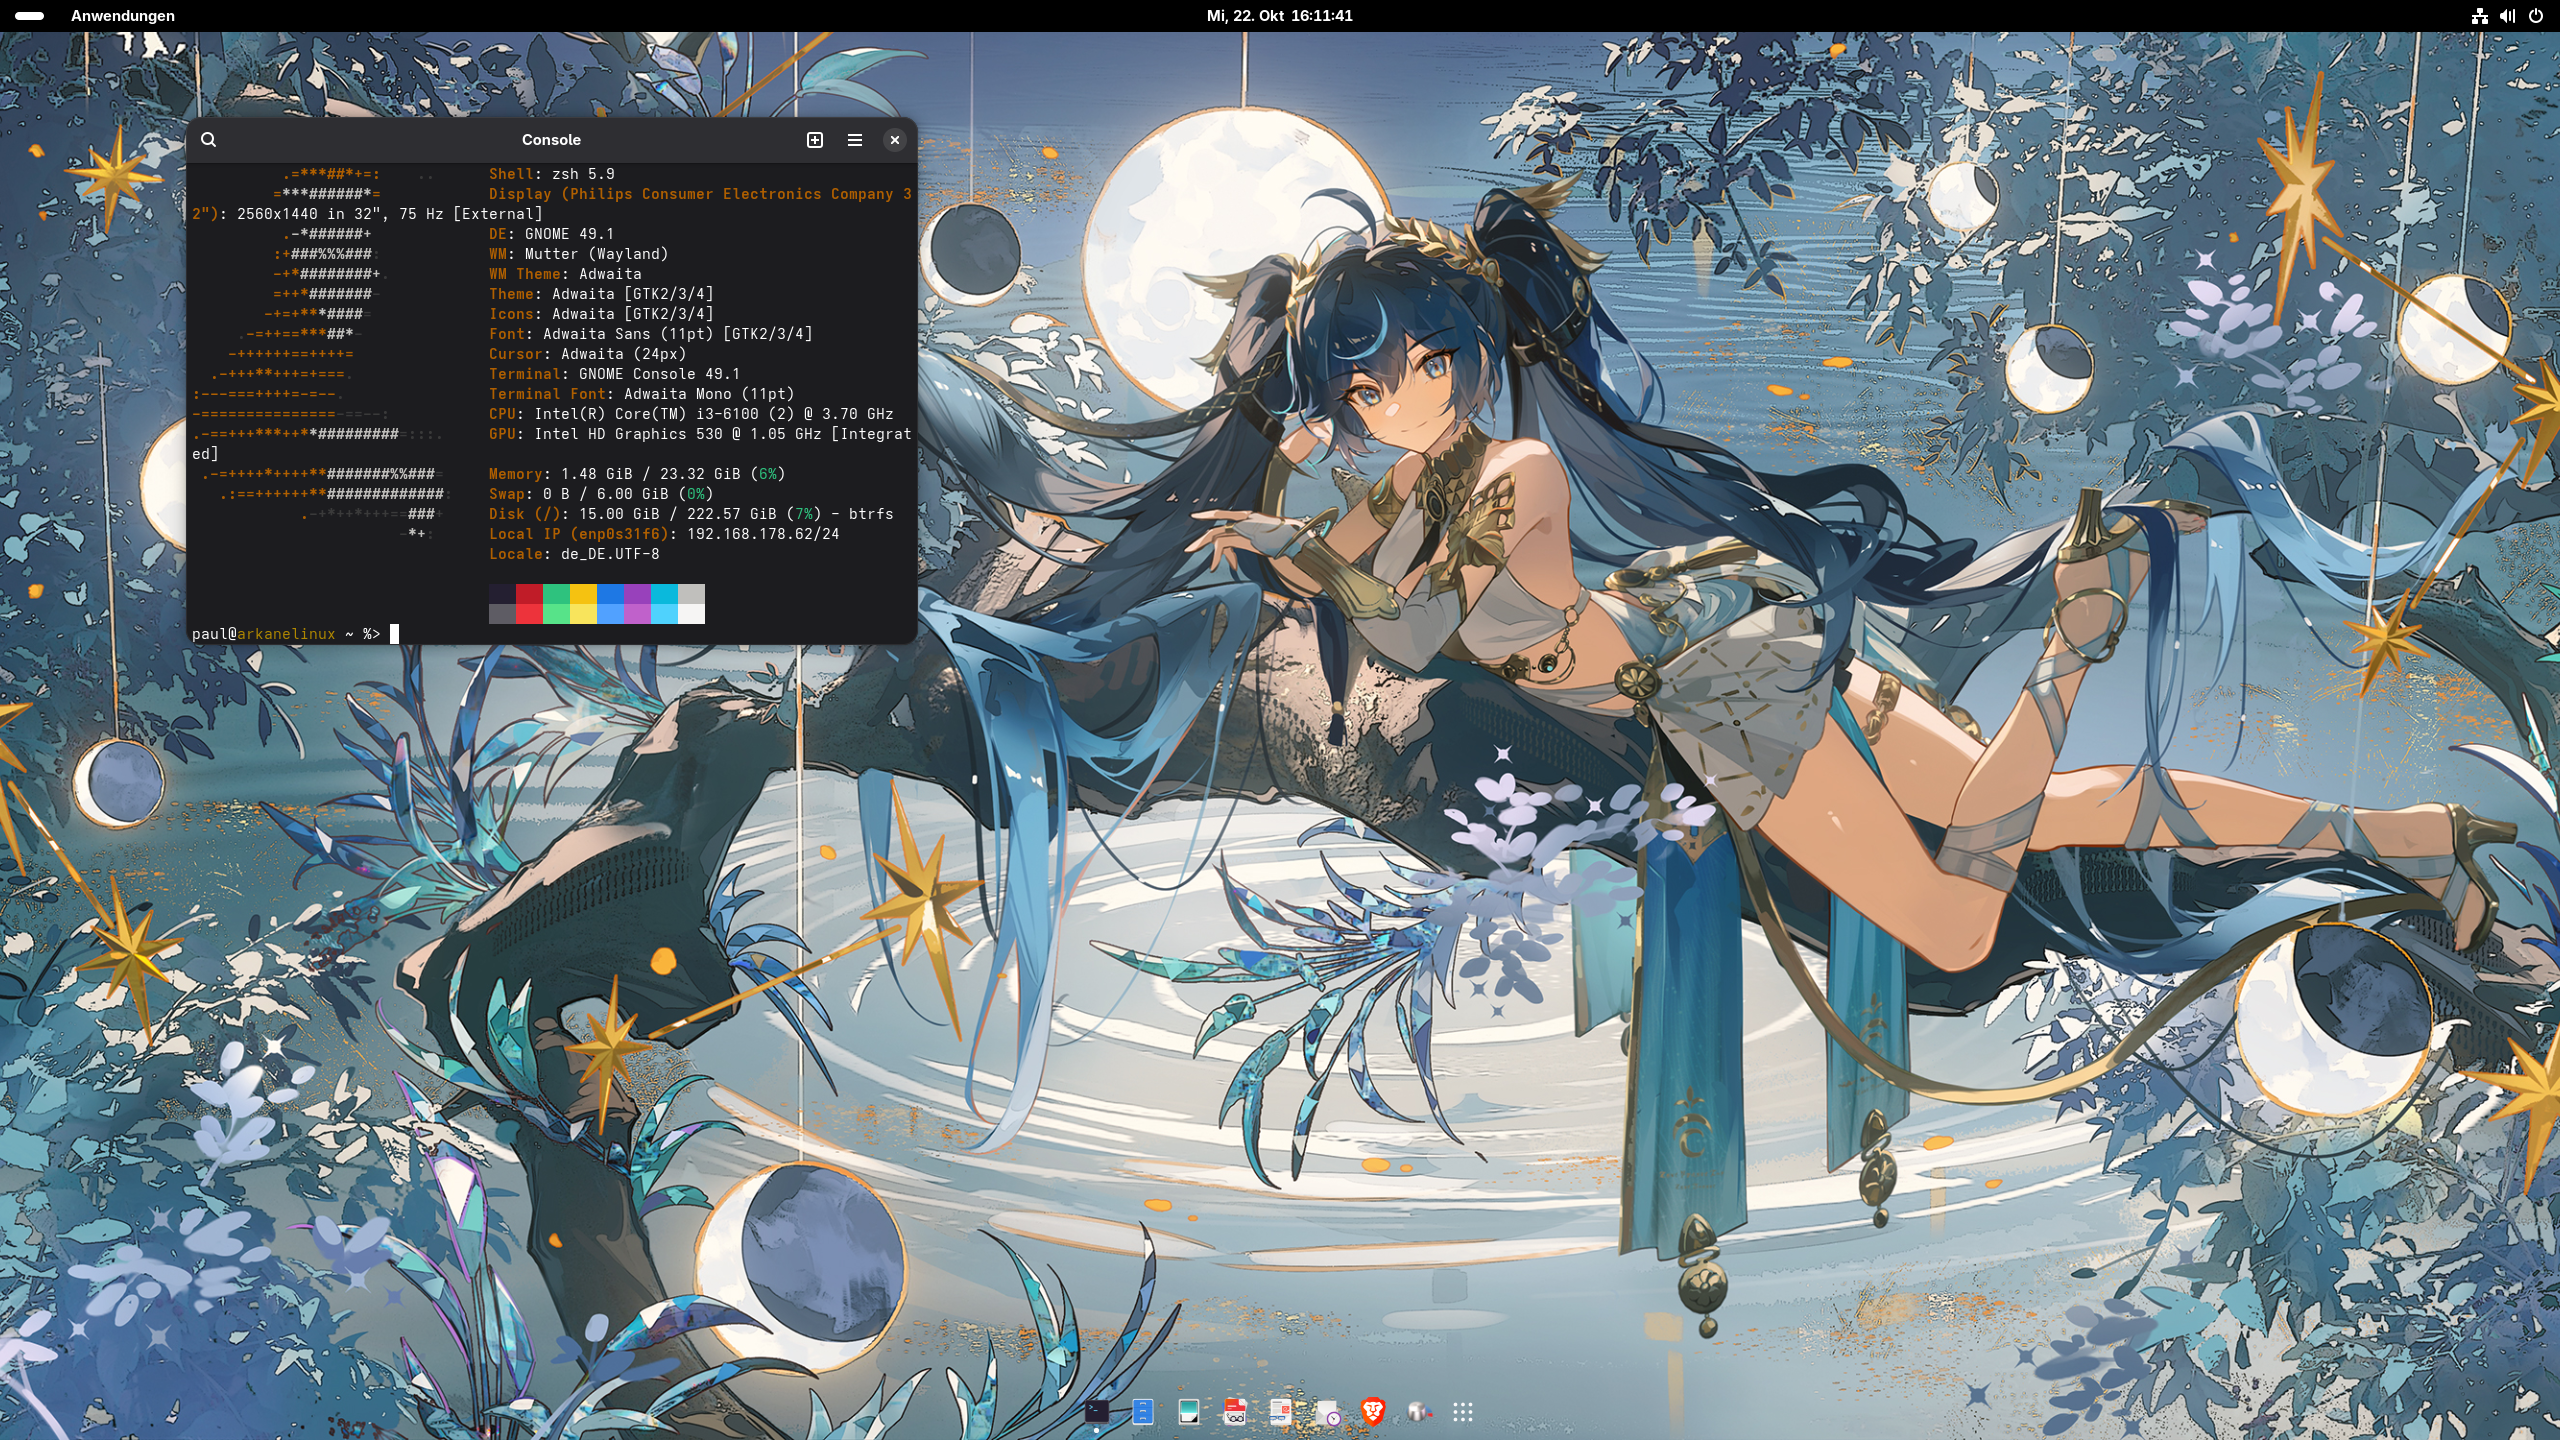This screenshot has width=2560, height=1440.
Task: Launch the document viewer with glasses icon
Action: coord(1235,1411)
